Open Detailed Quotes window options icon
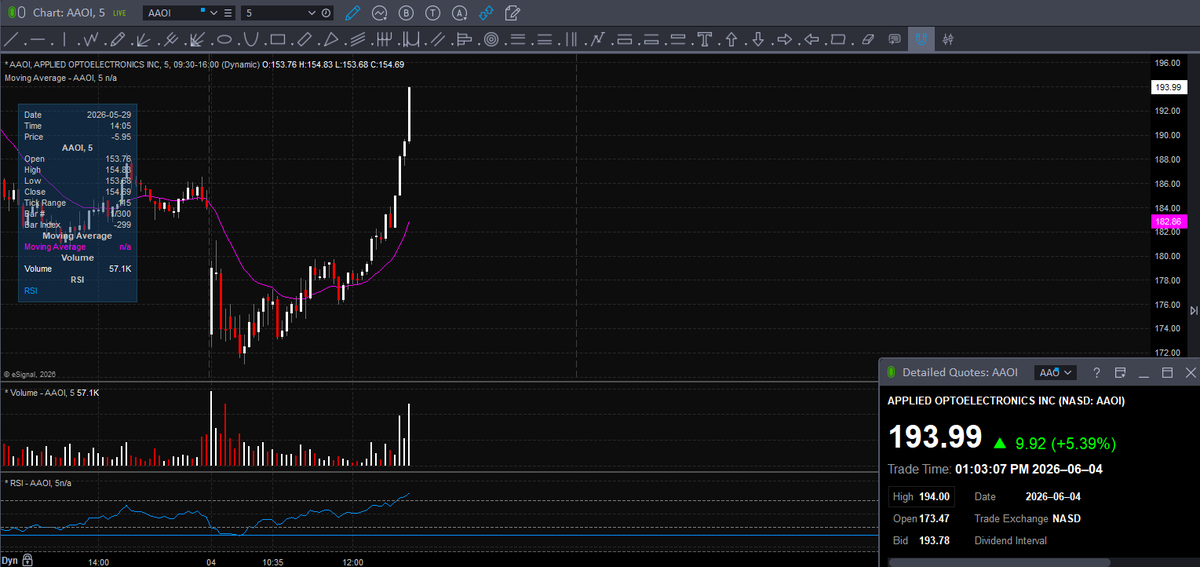 tap(1120, 372)
